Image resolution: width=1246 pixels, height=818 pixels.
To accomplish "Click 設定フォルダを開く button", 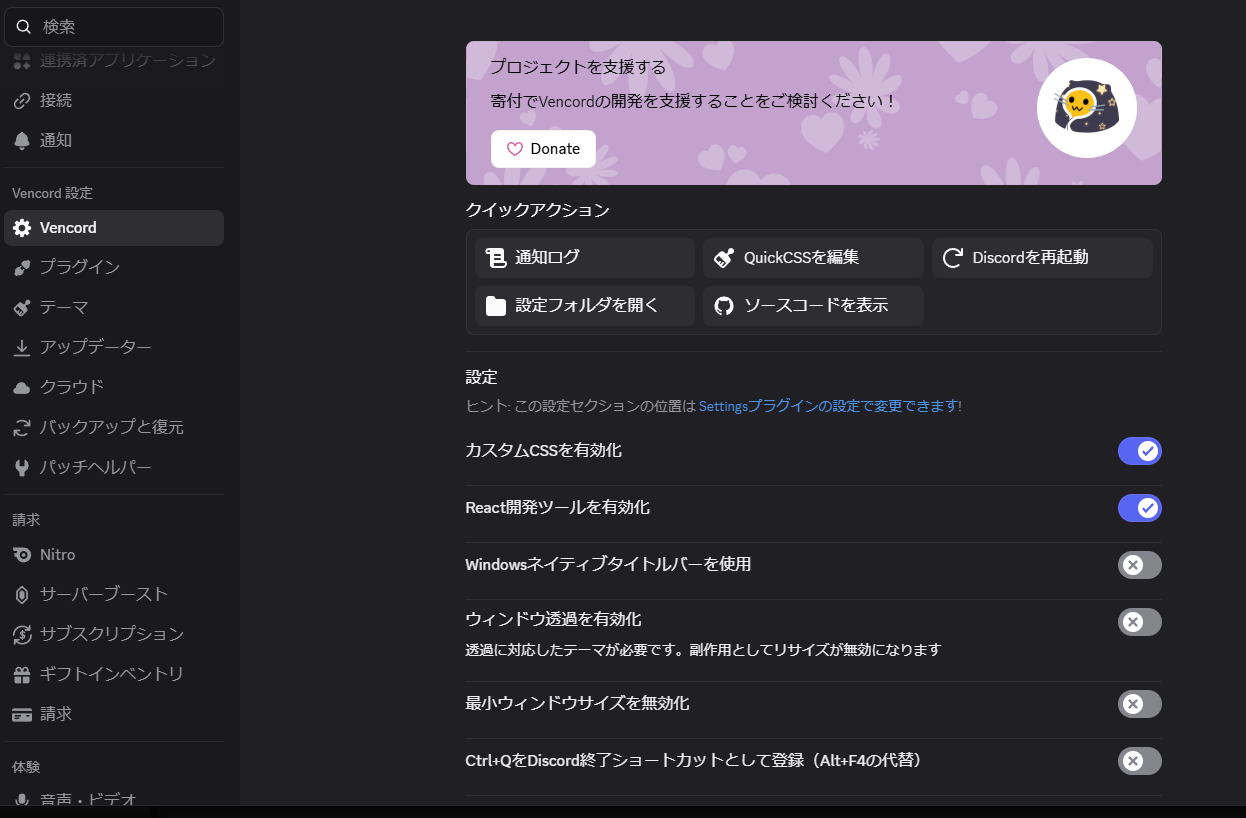I will click(585, 306).
